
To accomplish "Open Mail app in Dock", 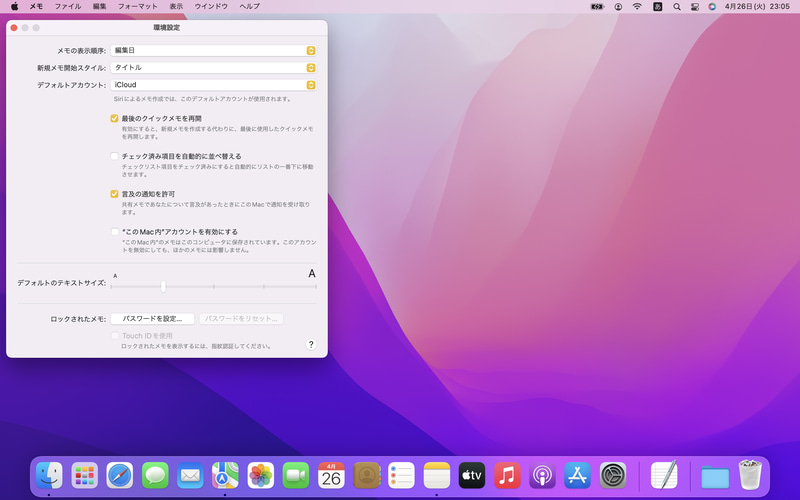I will pos(190,476).
